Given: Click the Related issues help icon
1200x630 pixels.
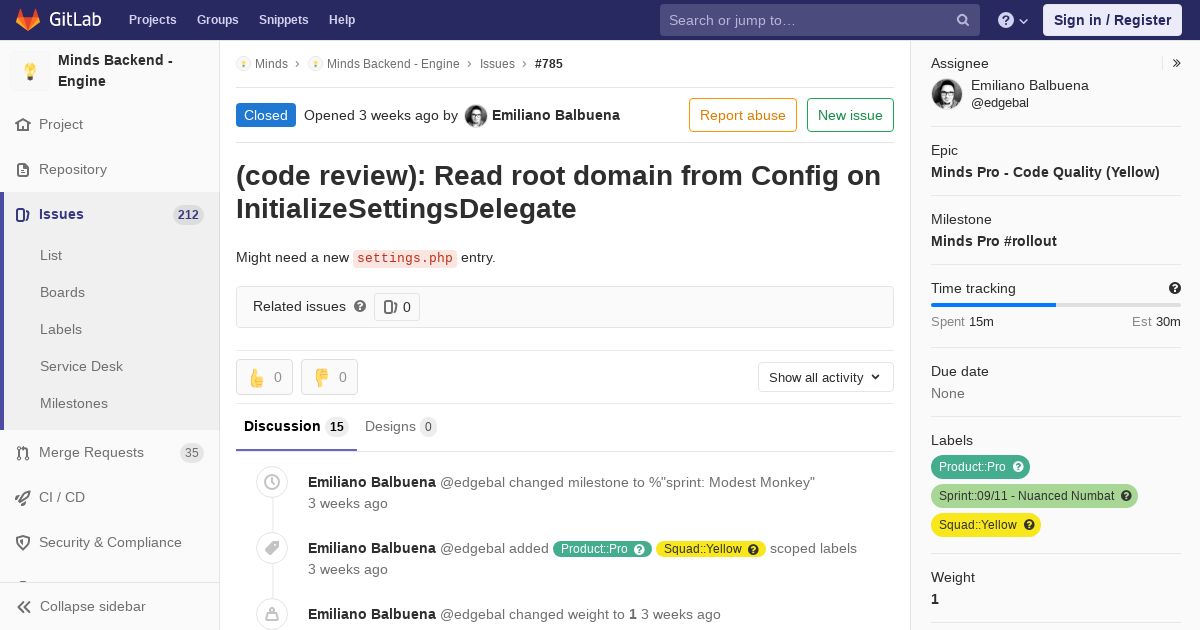Looking at the screenshot, I should 360,306.
